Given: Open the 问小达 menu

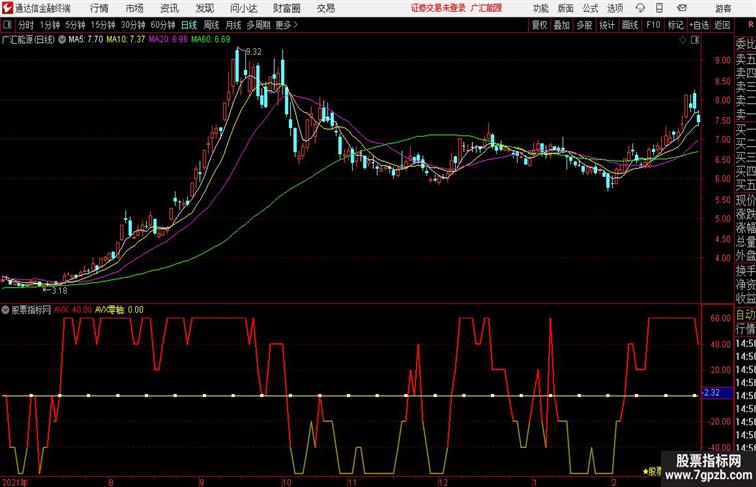Looking at the screenshot, I should coord(243,8).
